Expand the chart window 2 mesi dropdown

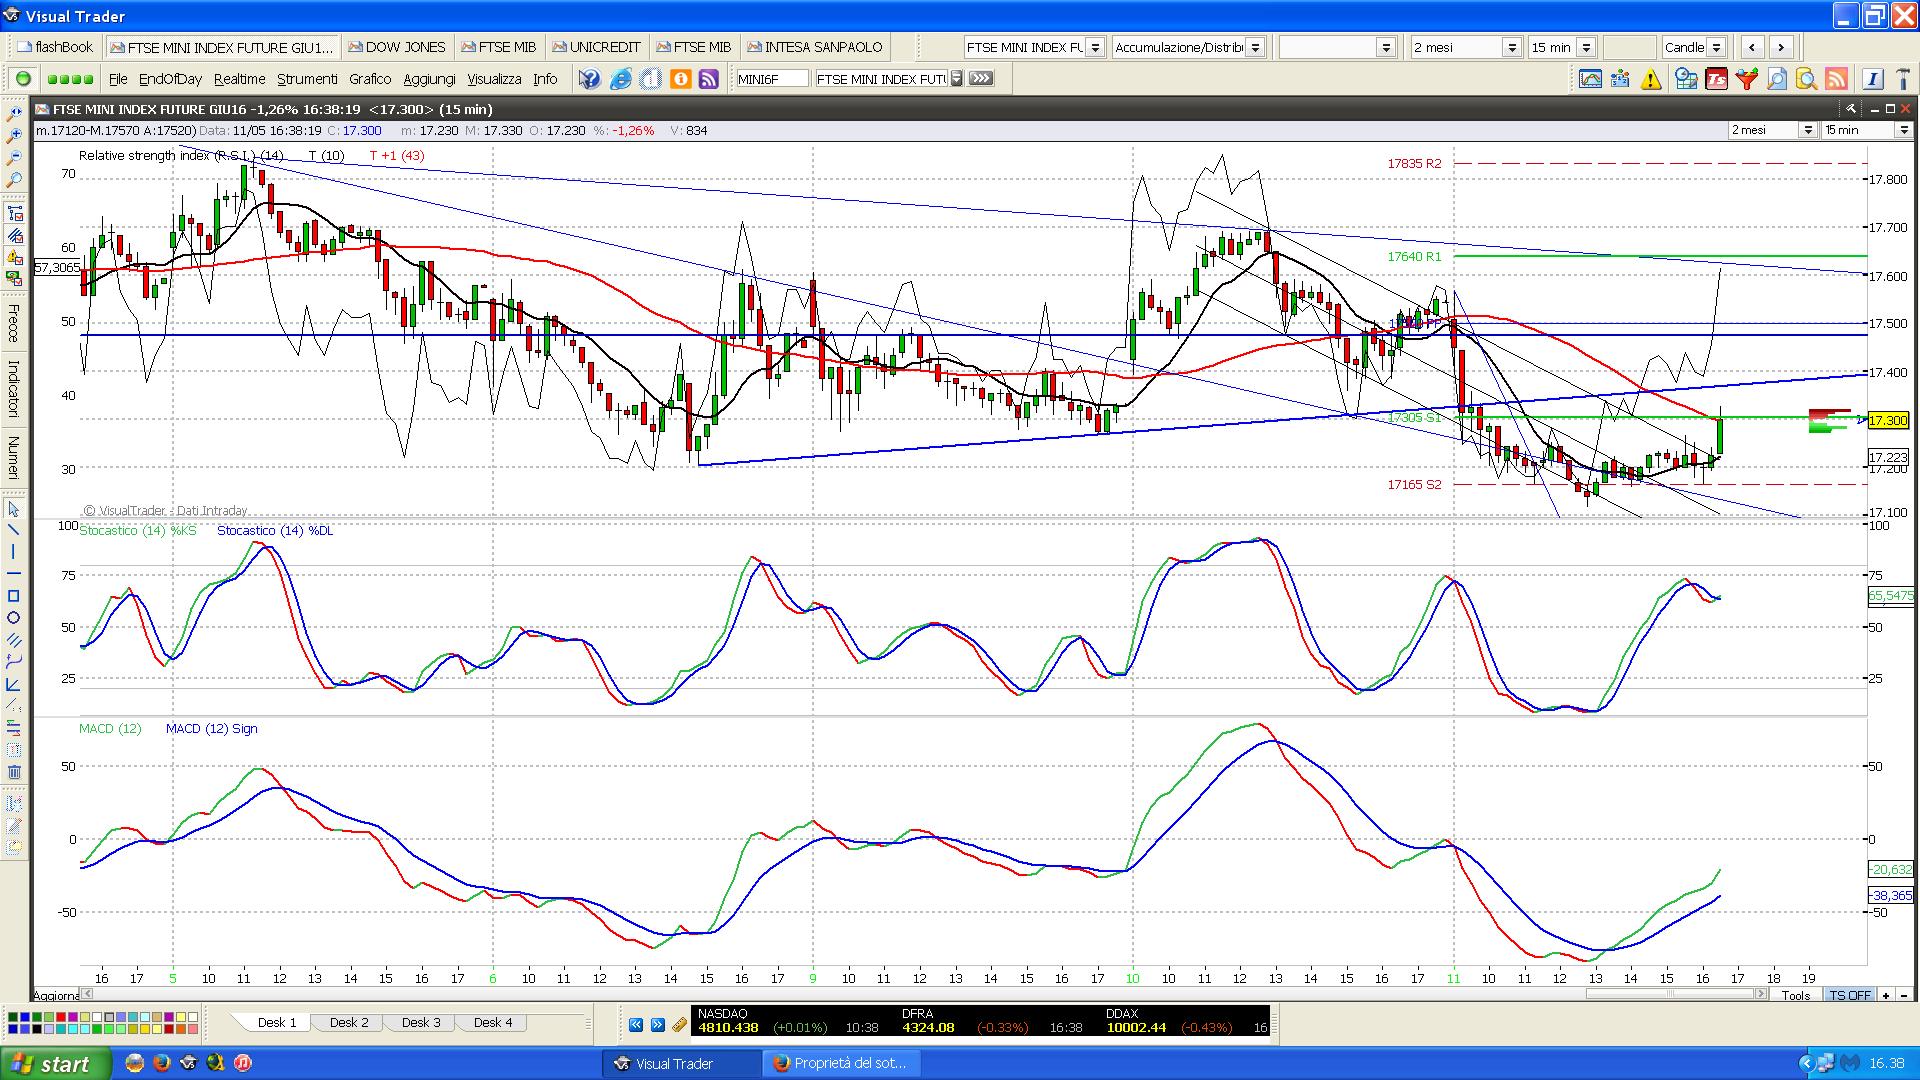[1808, 130]
